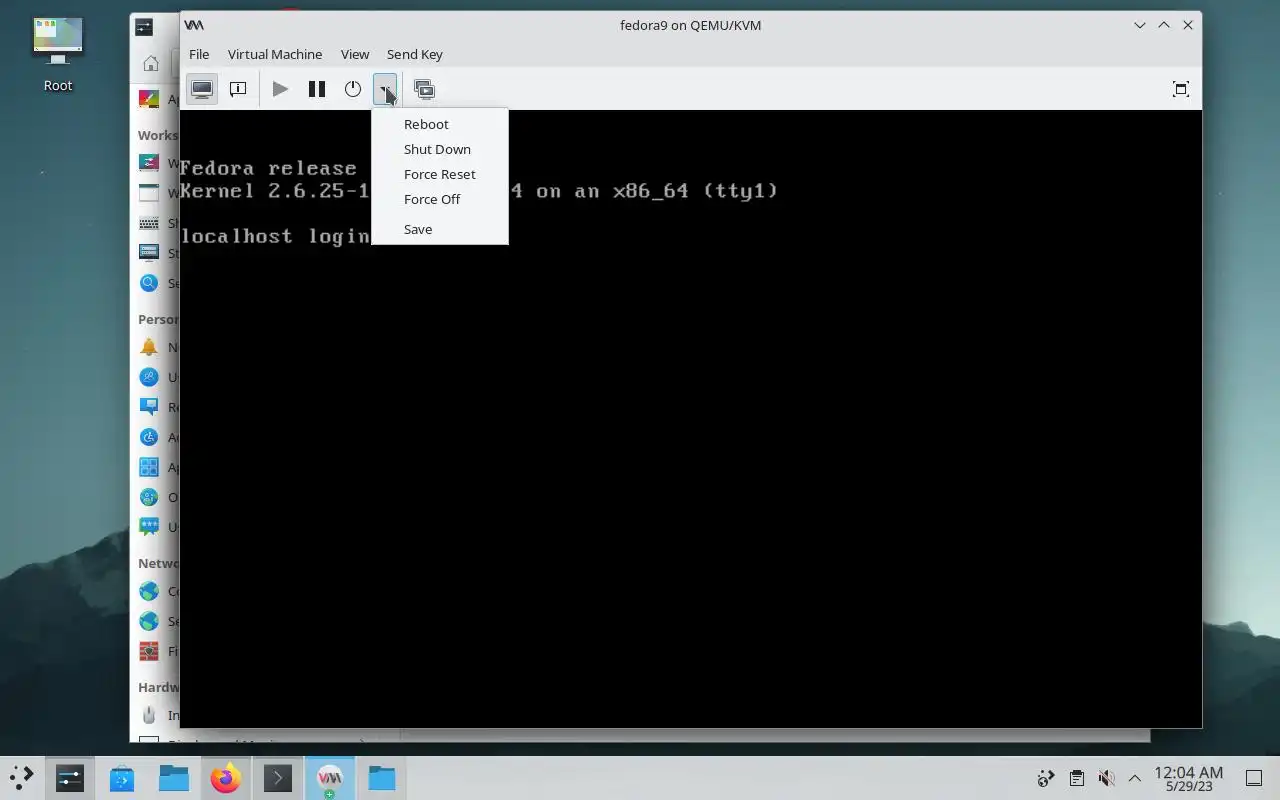
Task: Open Konsole terminal from taskbar
Action: pos(278,777)
